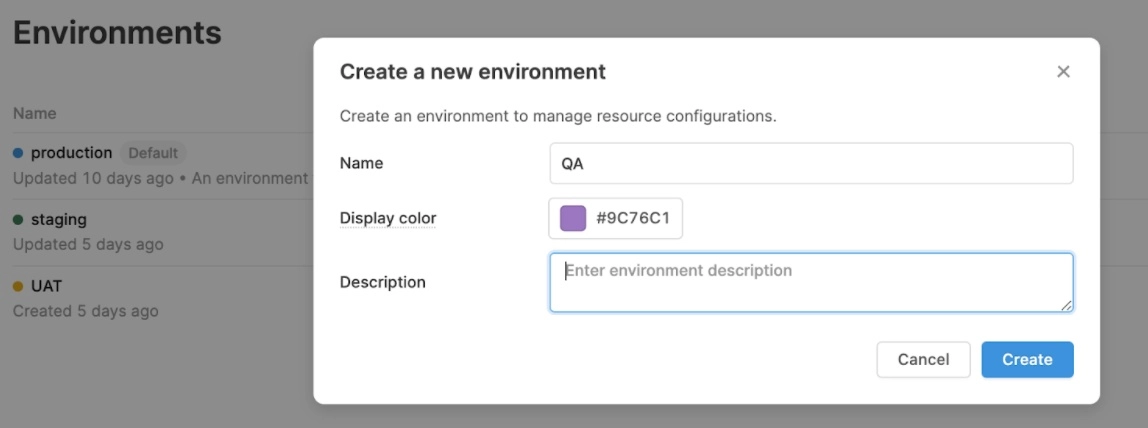Click the yellow dot beside UAT
This screenshot has height=428, width=1148.
tap(18, 286)
